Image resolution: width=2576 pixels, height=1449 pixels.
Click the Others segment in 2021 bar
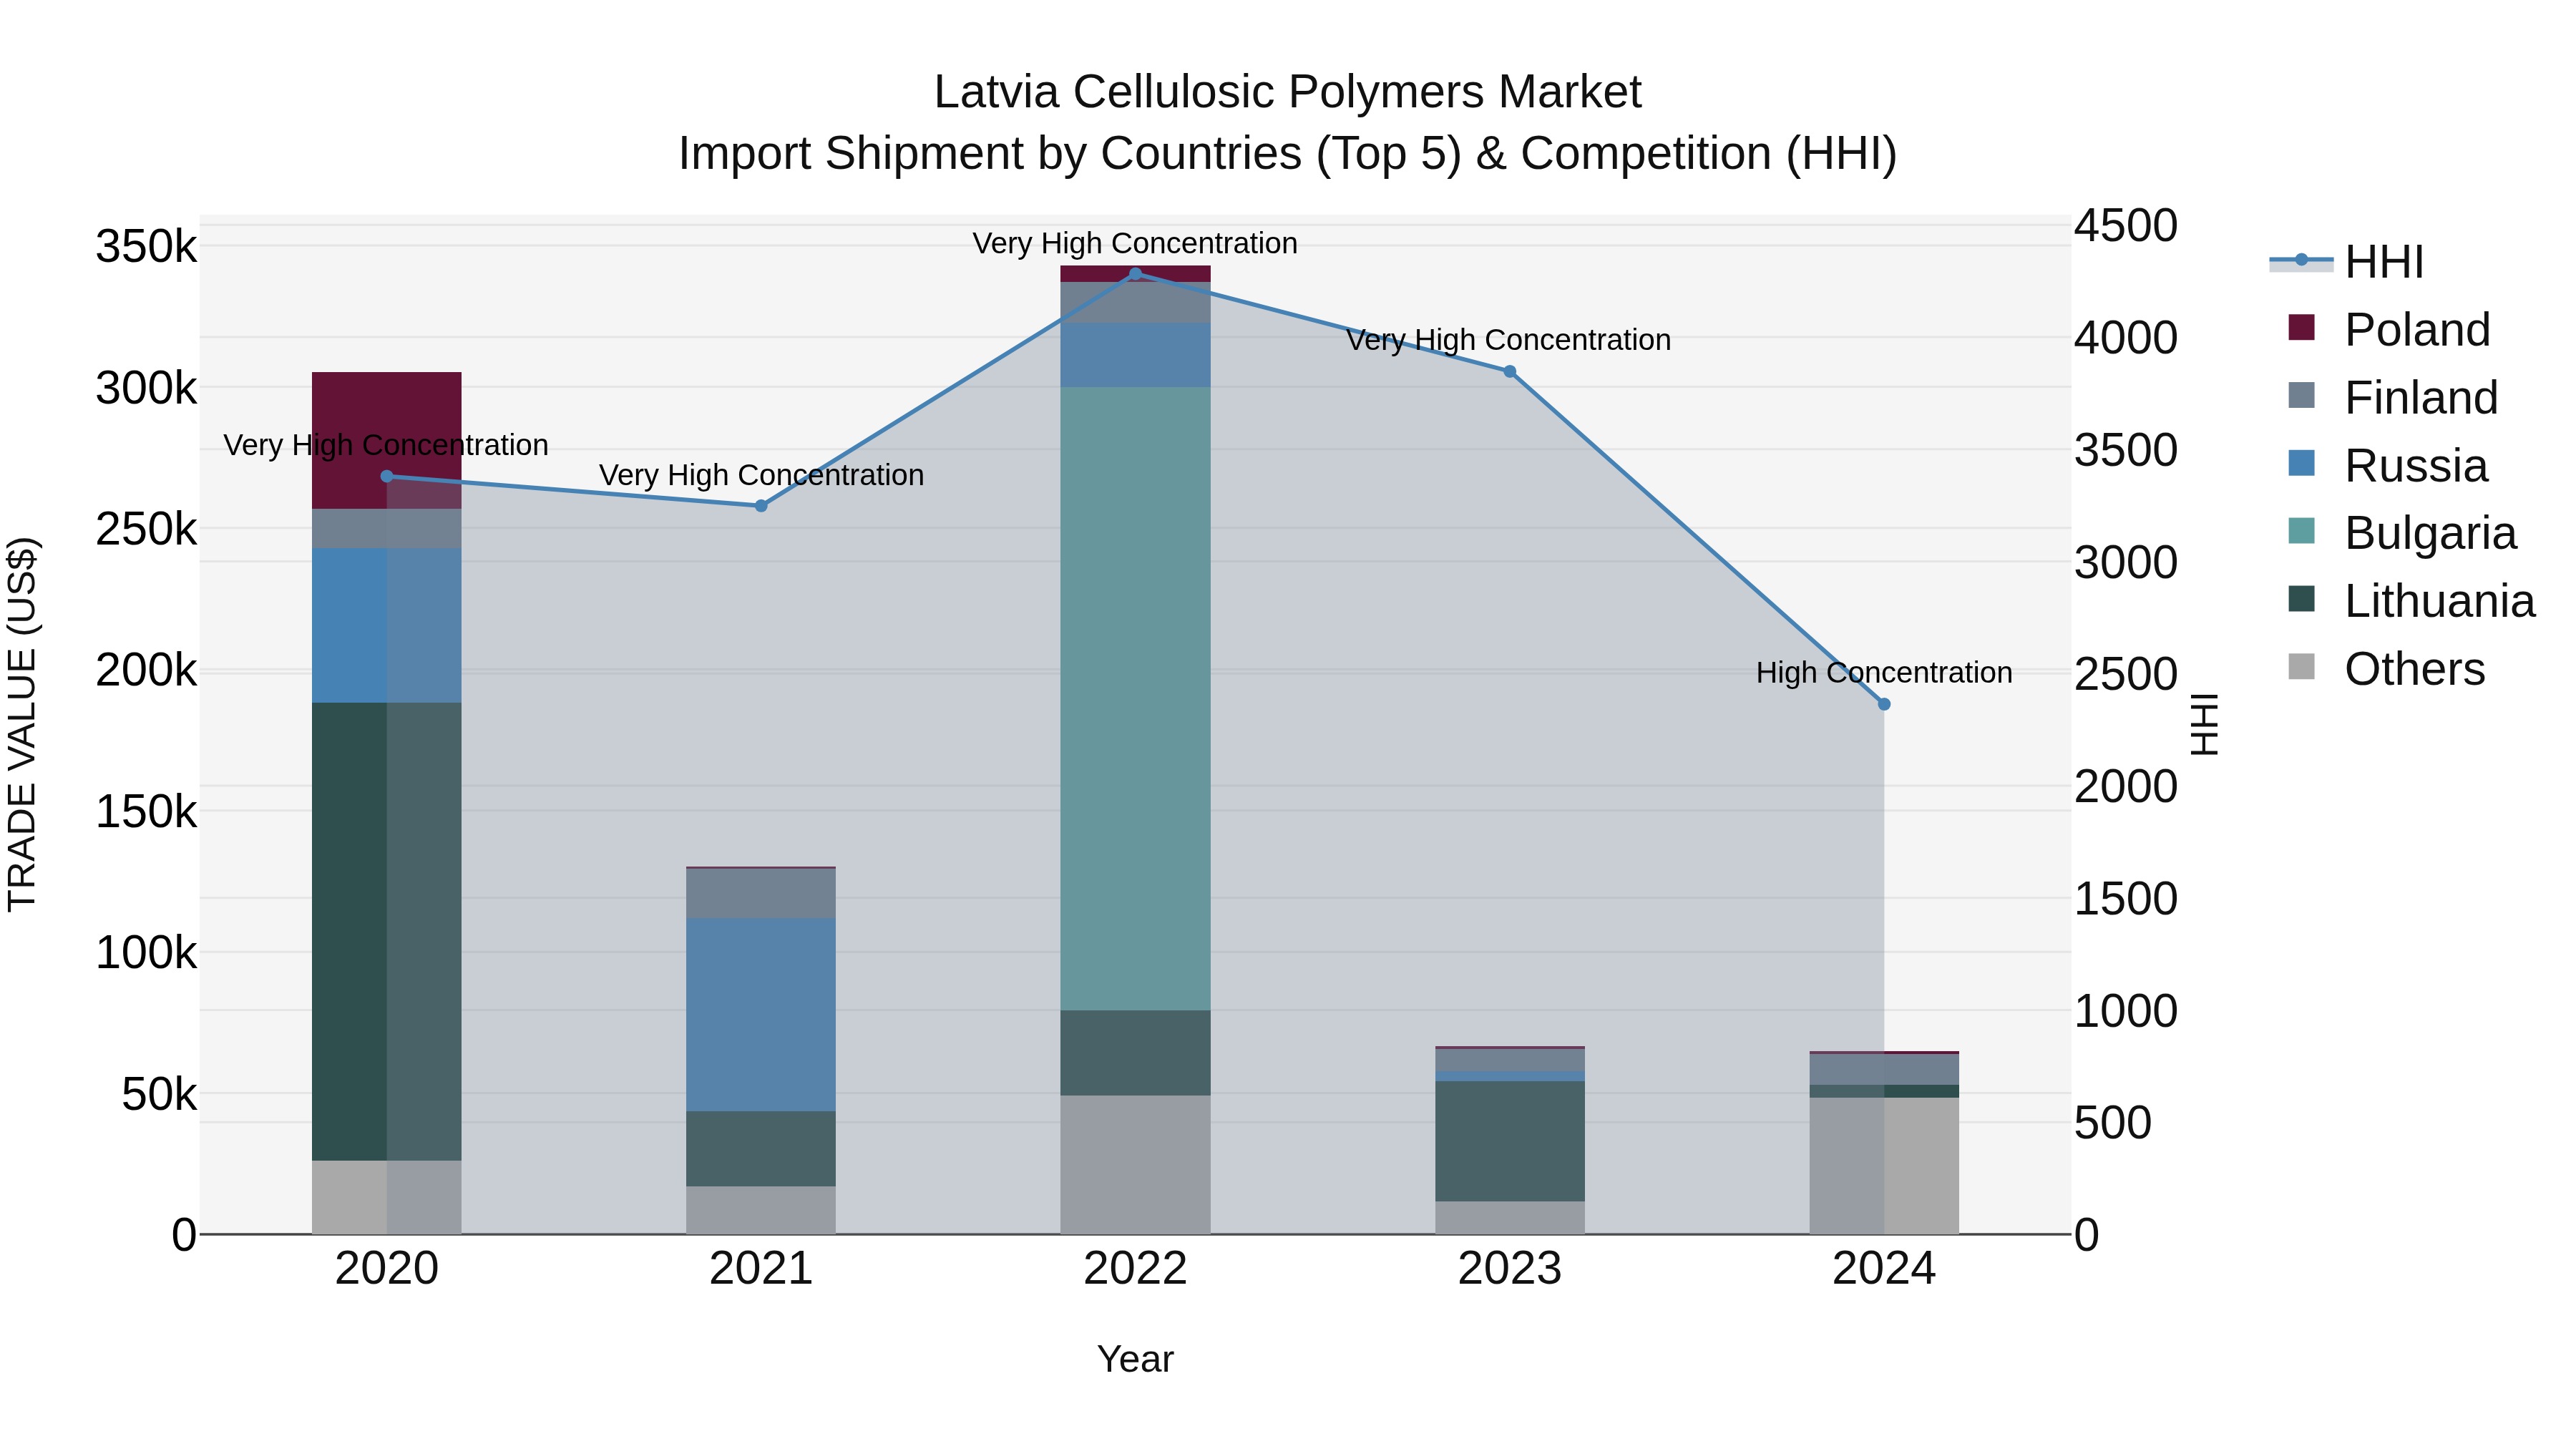(x=761, y=1211)
